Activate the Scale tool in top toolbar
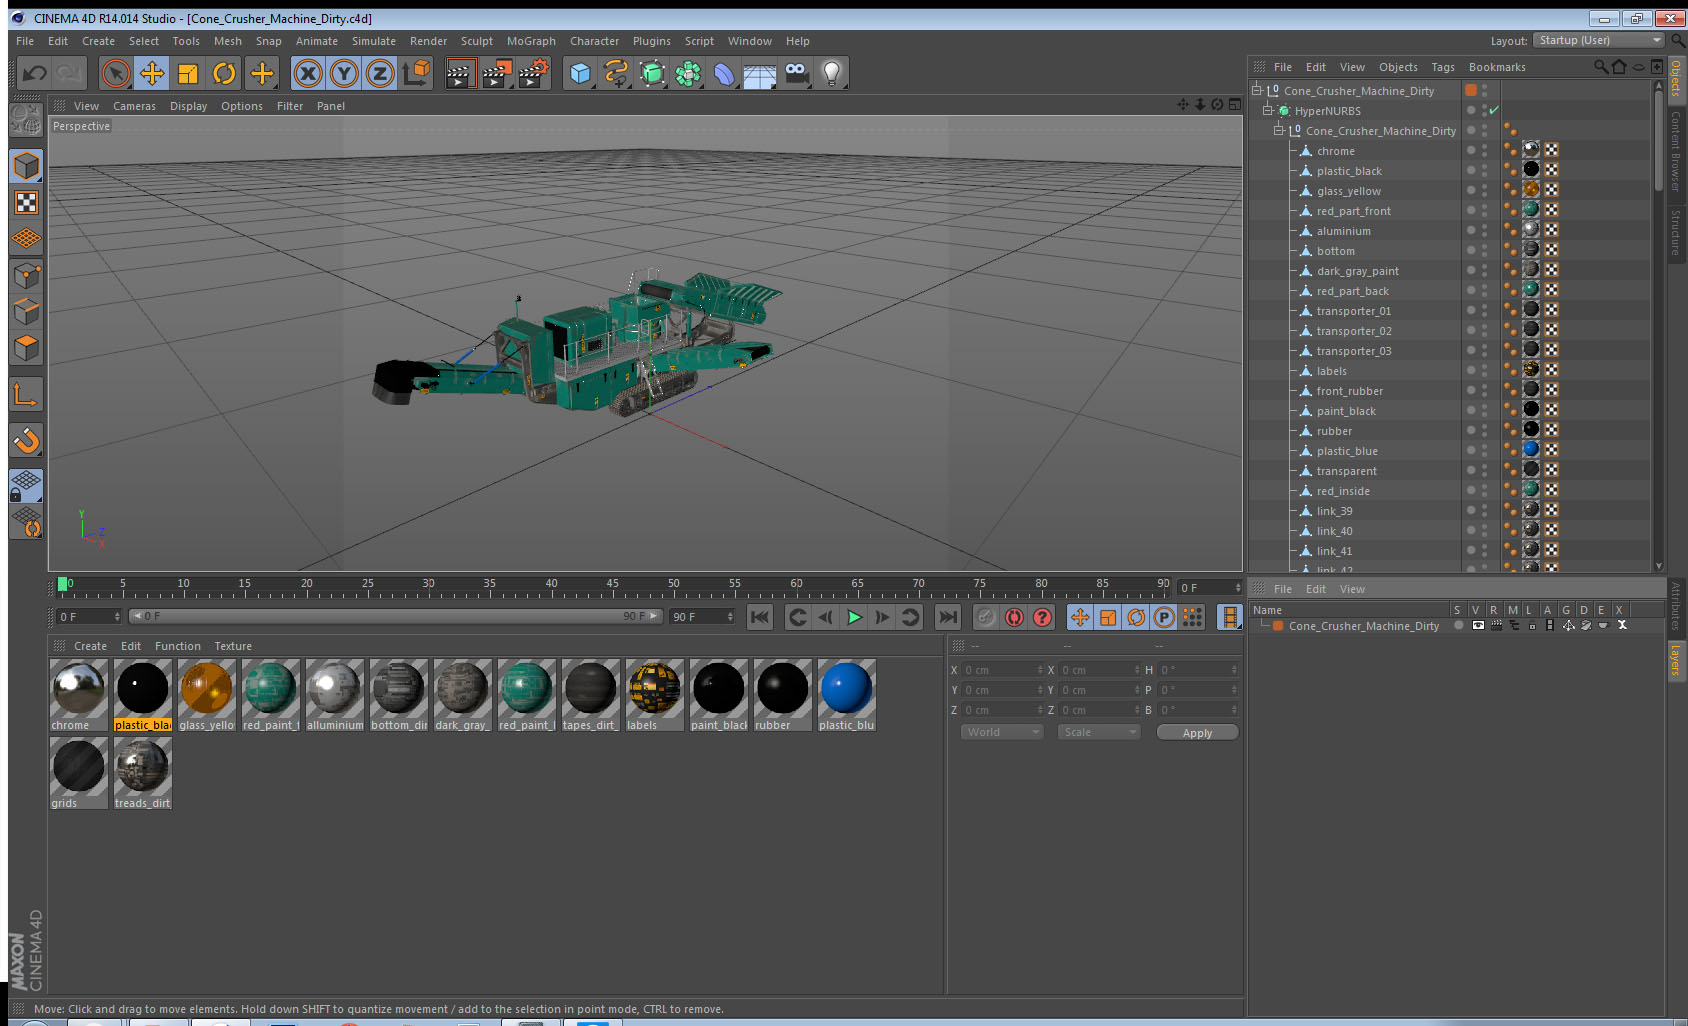1688x1026 pixels. tap(188, 73)
